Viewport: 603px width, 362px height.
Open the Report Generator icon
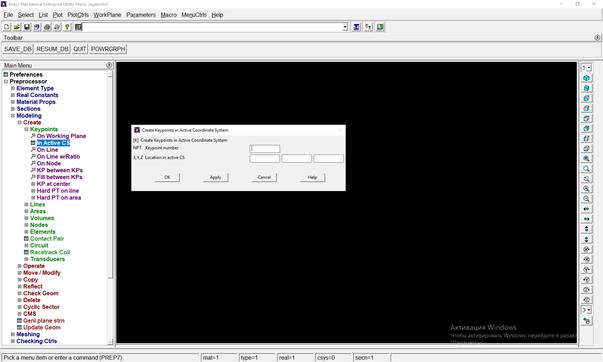coord(57,27)
